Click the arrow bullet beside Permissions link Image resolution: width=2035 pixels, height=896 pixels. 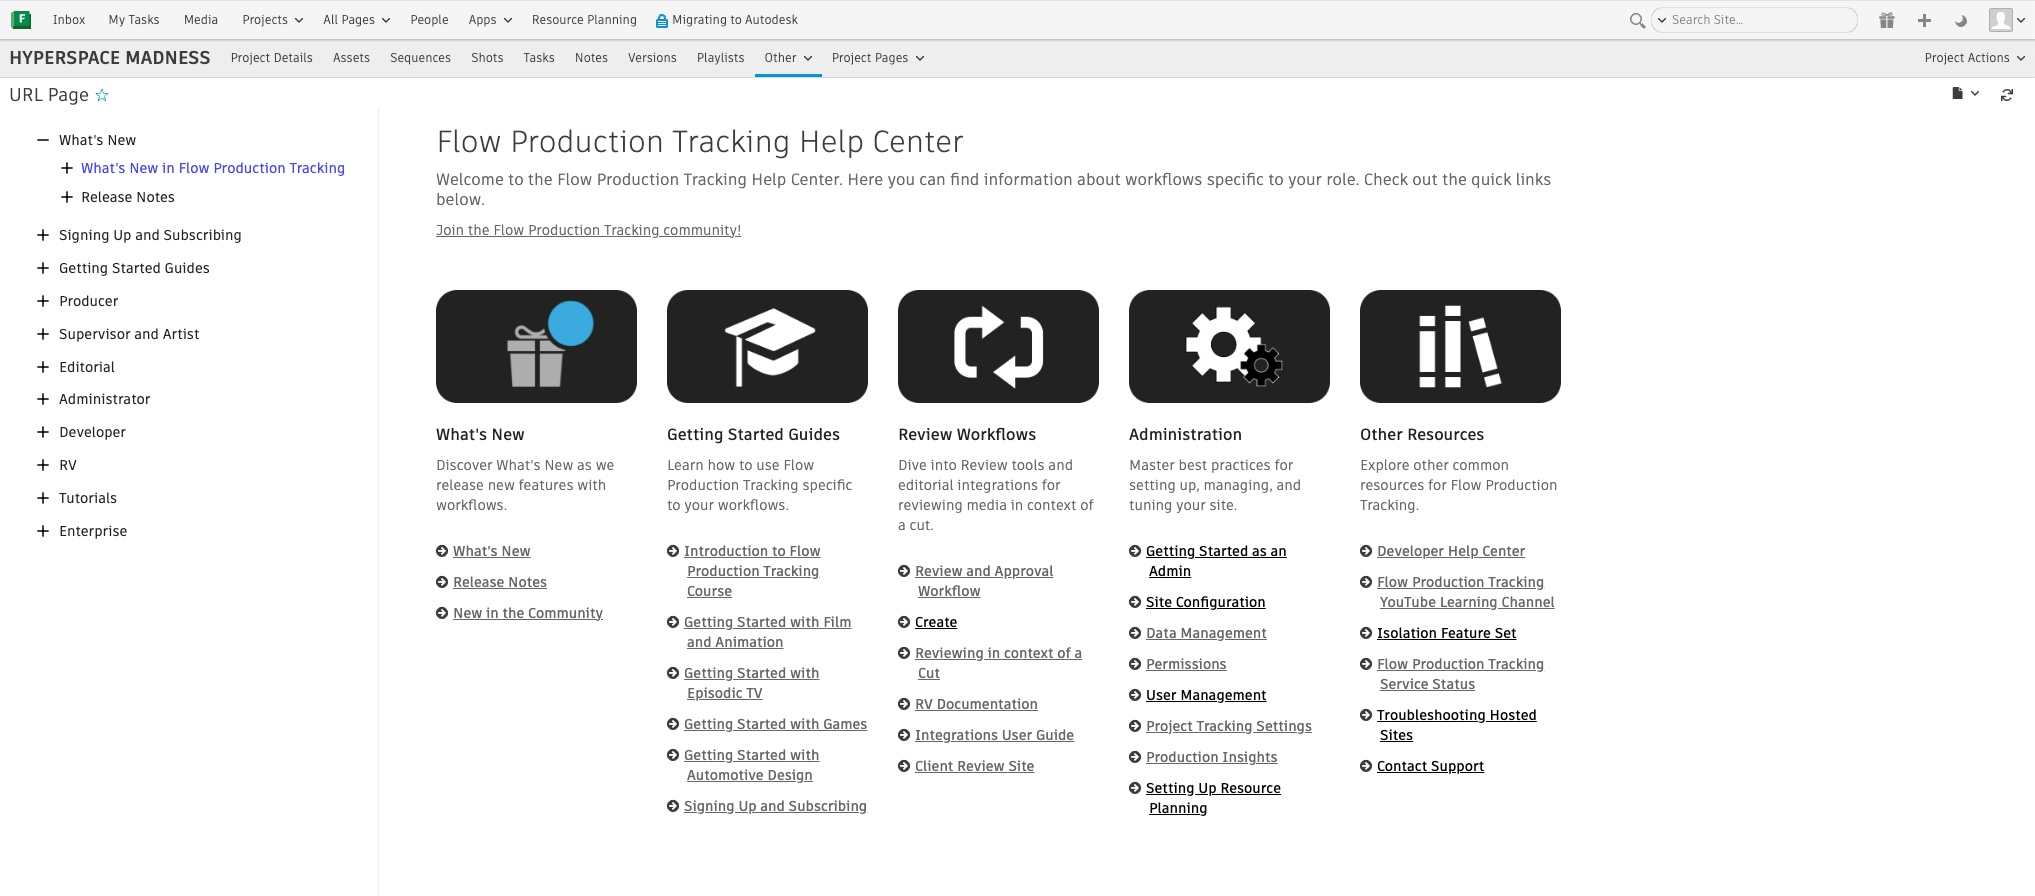click(x=1135, y=664)
